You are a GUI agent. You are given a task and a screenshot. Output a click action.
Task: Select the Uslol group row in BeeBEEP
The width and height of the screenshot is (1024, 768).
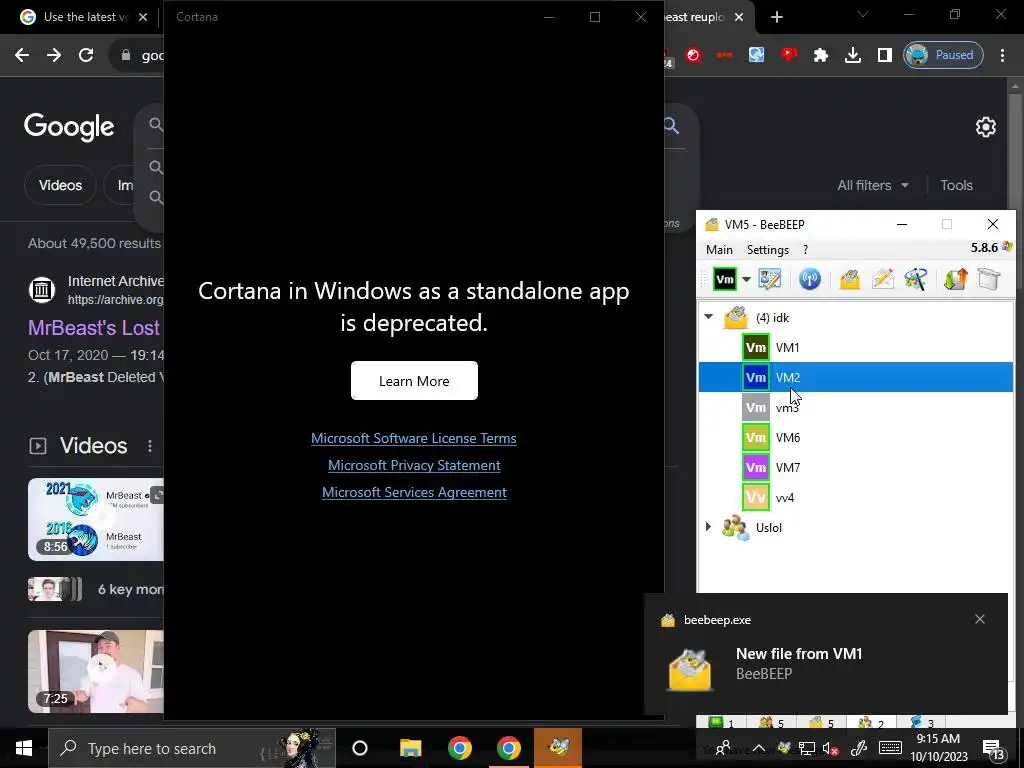pos(856,528)
